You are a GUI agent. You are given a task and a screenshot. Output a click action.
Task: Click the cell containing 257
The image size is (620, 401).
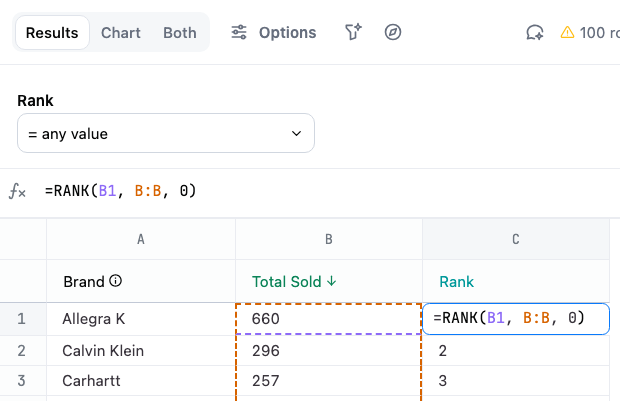coord(328,383)
